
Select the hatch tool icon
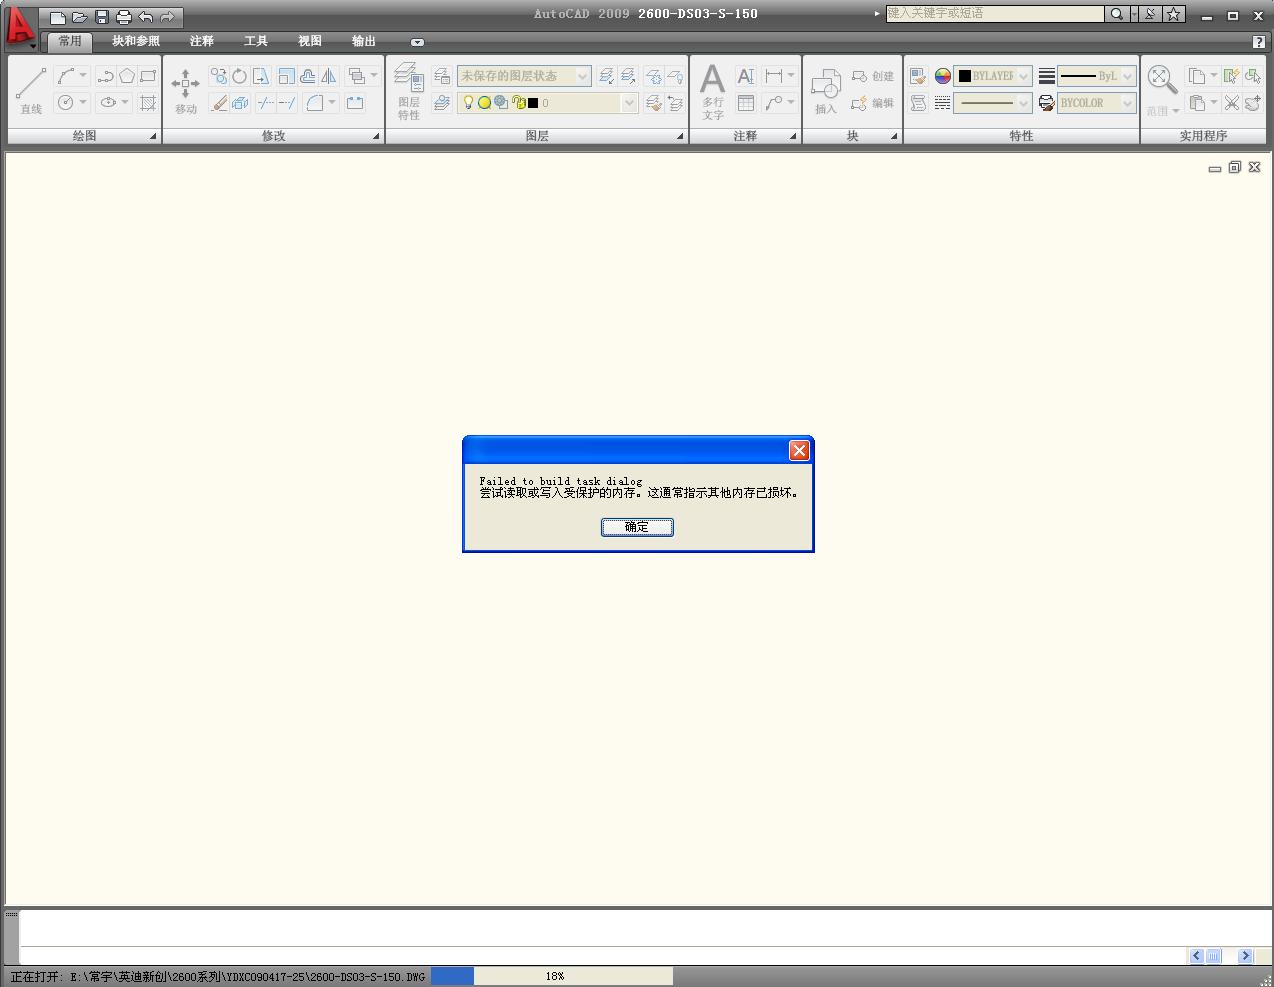pos(148,102)
